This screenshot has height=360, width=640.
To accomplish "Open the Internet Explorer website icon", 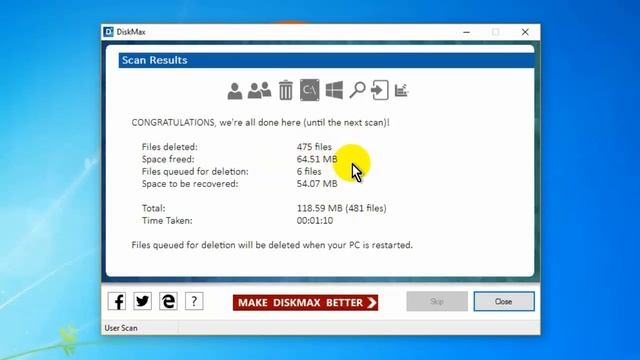I will point(168,302).
